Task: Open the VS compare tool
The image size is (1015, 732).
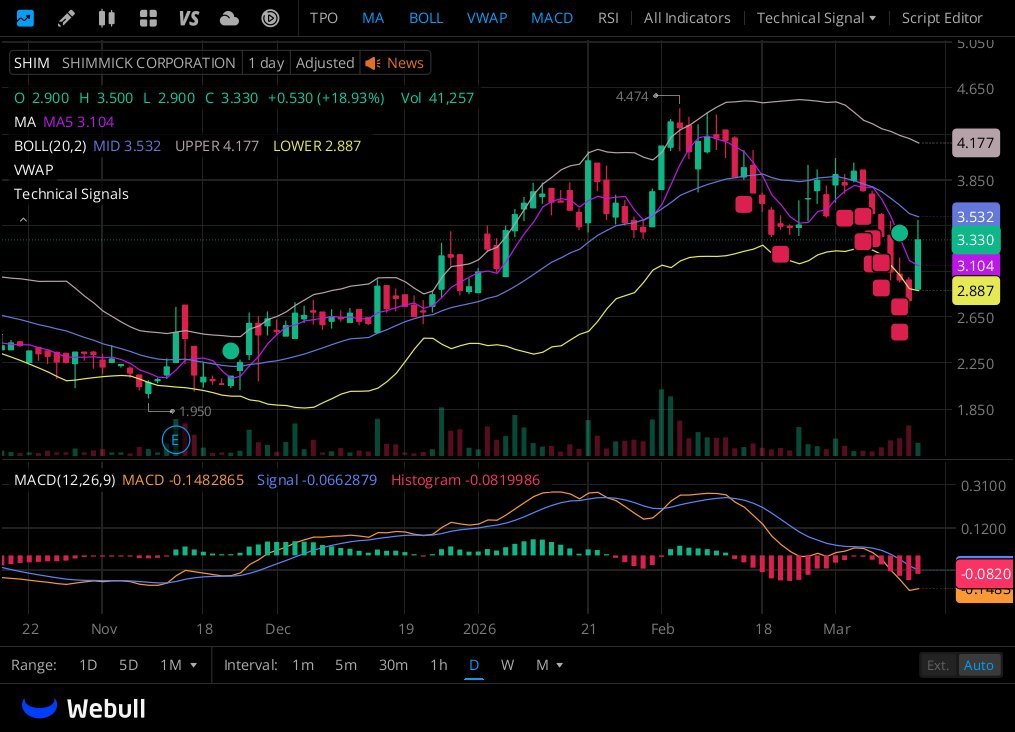Action: click(x=188, y=17)
